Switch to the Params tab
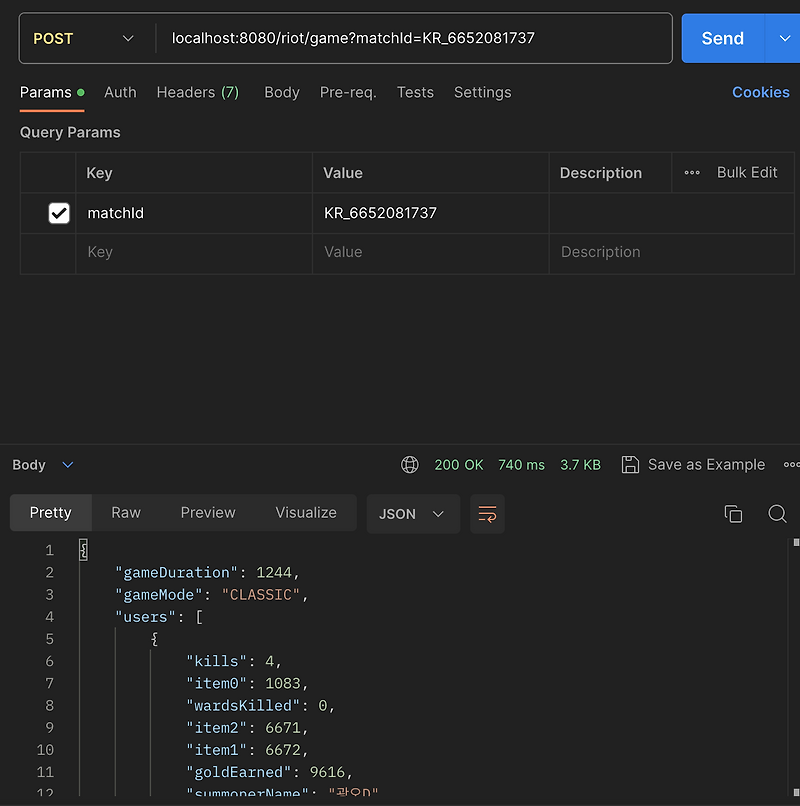The height and width of the screenshot is (806, 800). point(52,93)
